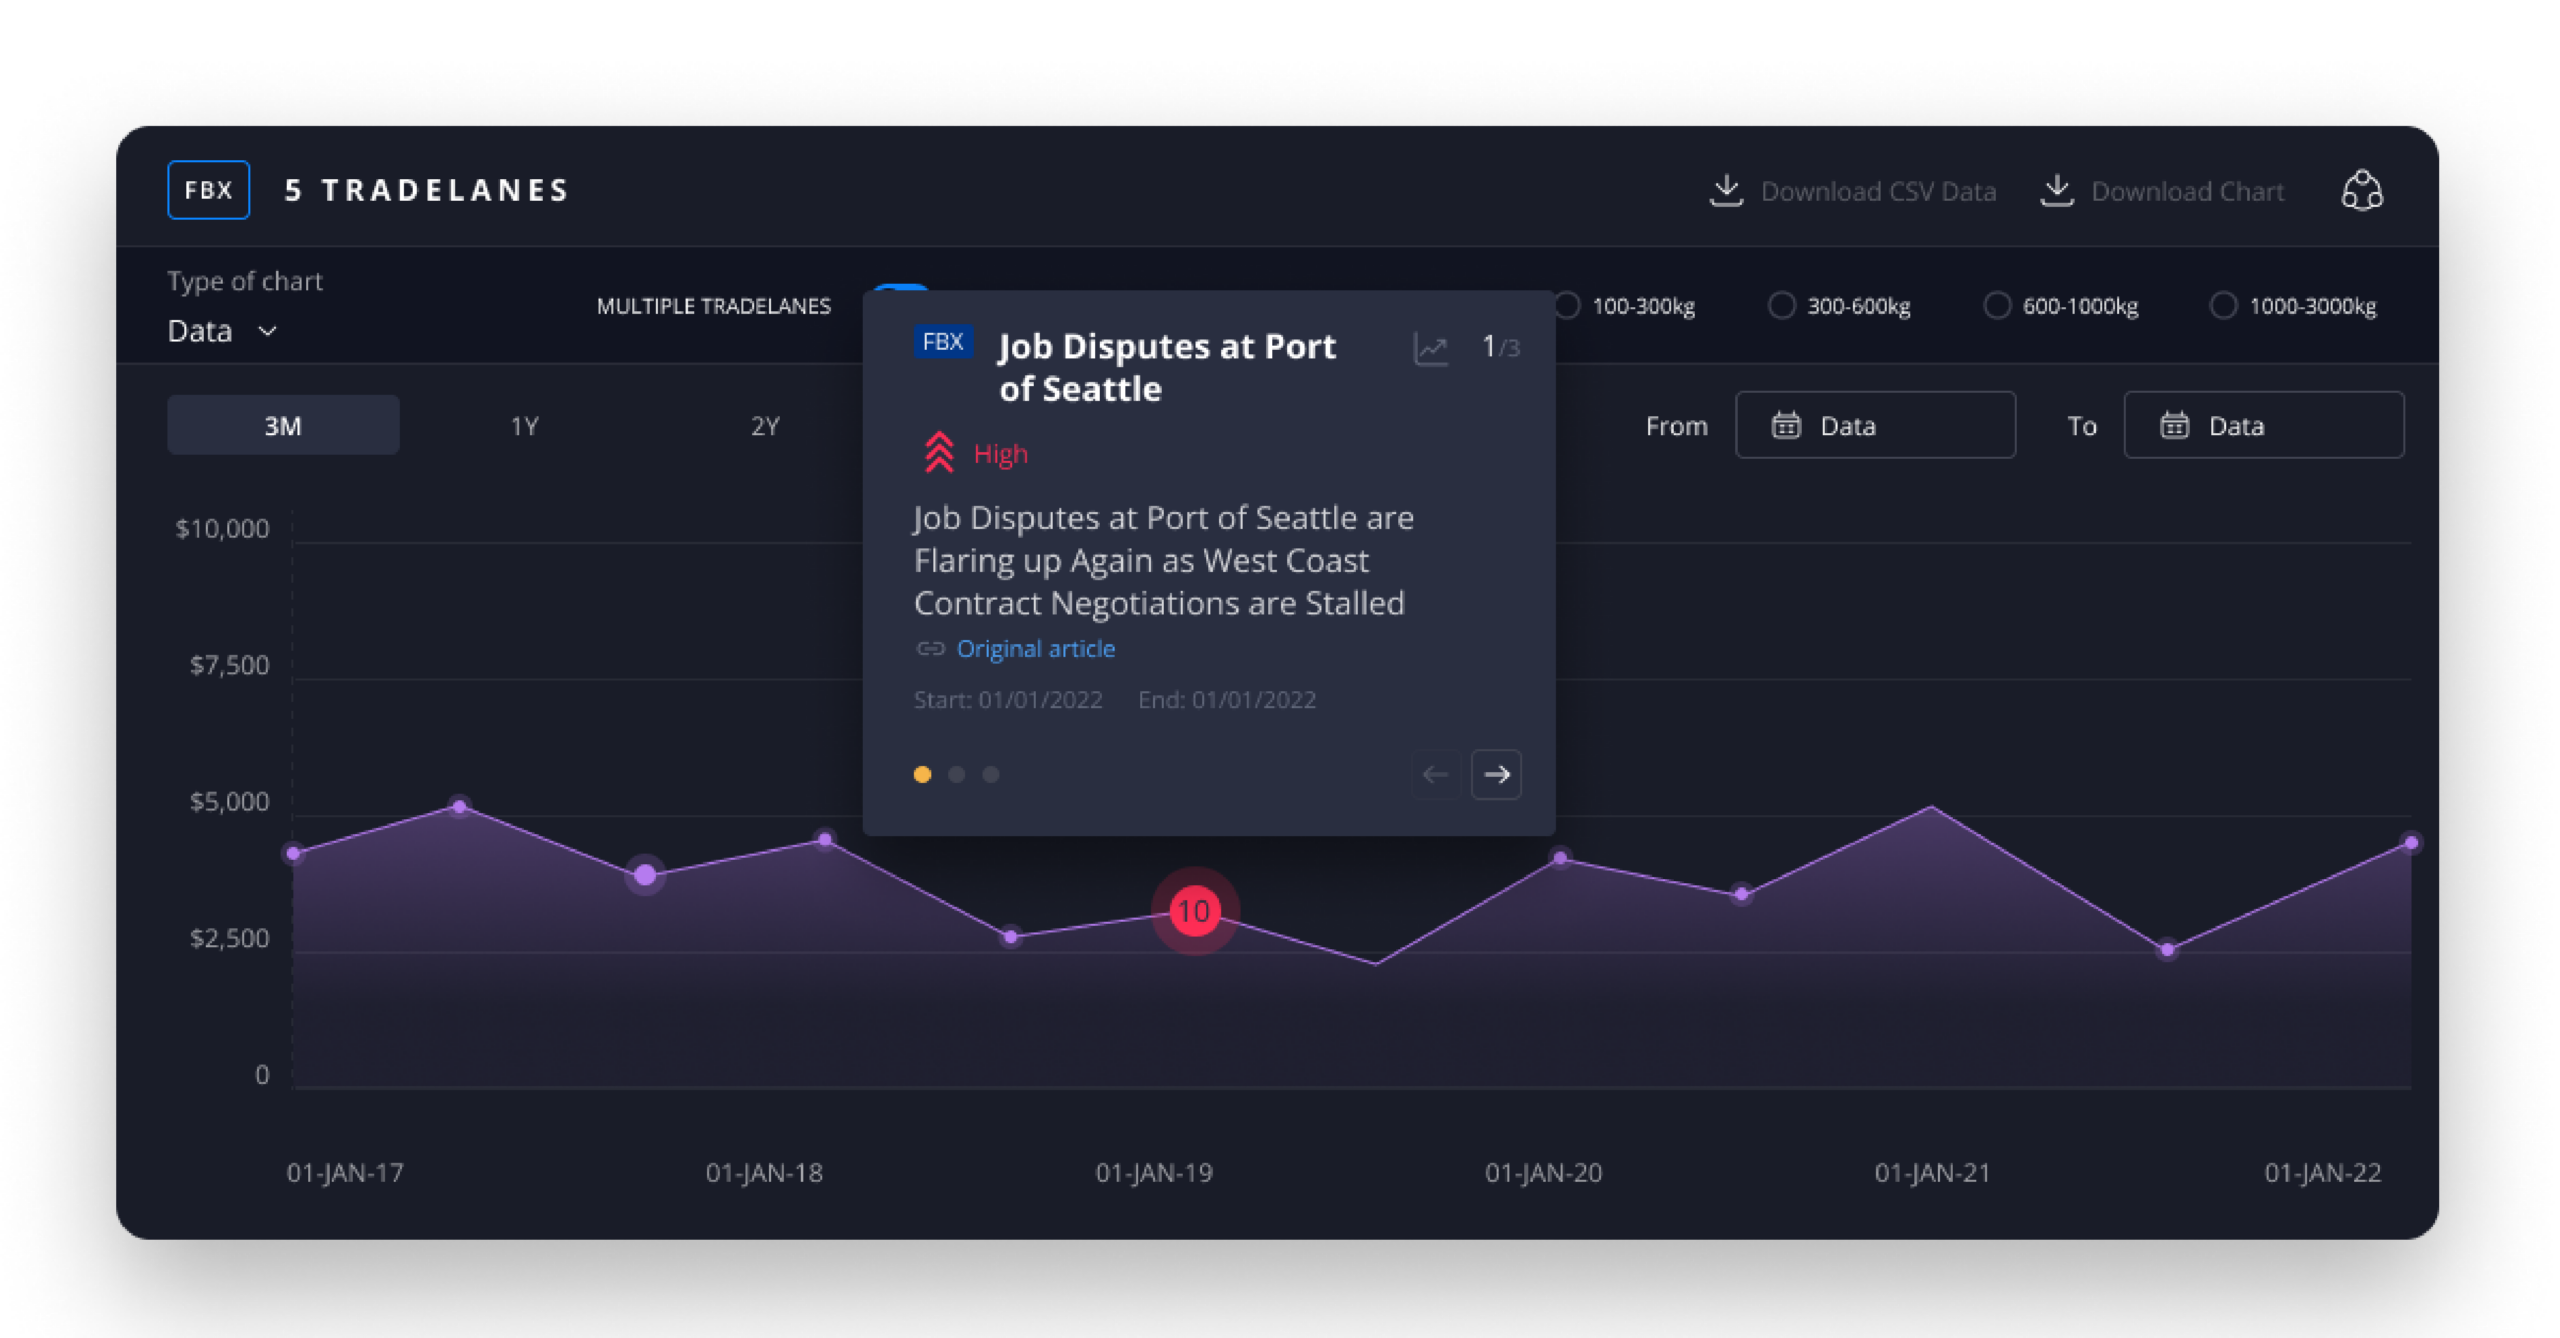Click the Download CSV Data icon
Image resolution: width=2560 pixels, height=1338 pixels.
pos(1725,190)
